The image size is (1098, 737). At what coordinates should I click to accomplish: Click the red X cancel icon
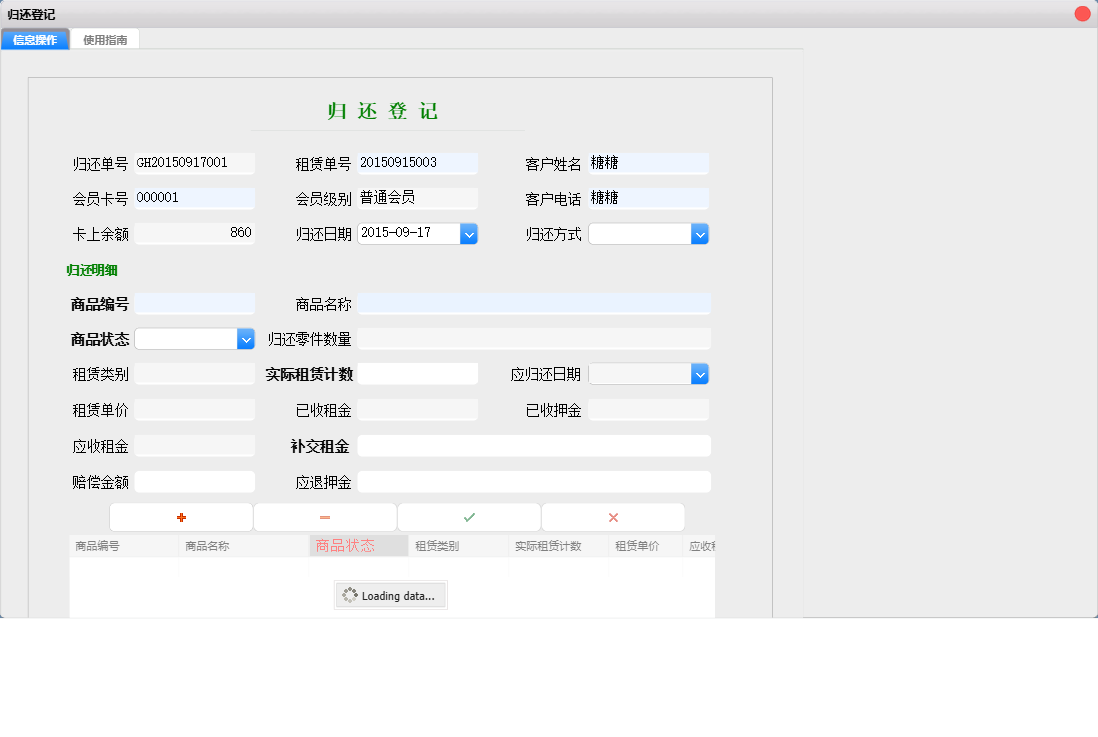pos(613,517)
